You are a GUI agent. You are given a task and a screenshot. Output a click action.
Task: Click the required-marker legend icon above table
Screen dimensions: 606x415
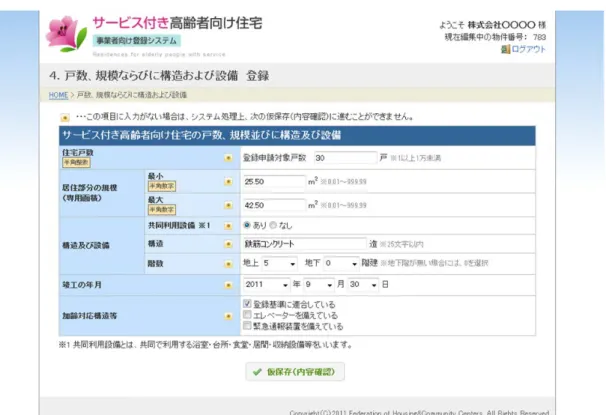tap(65, 117)
